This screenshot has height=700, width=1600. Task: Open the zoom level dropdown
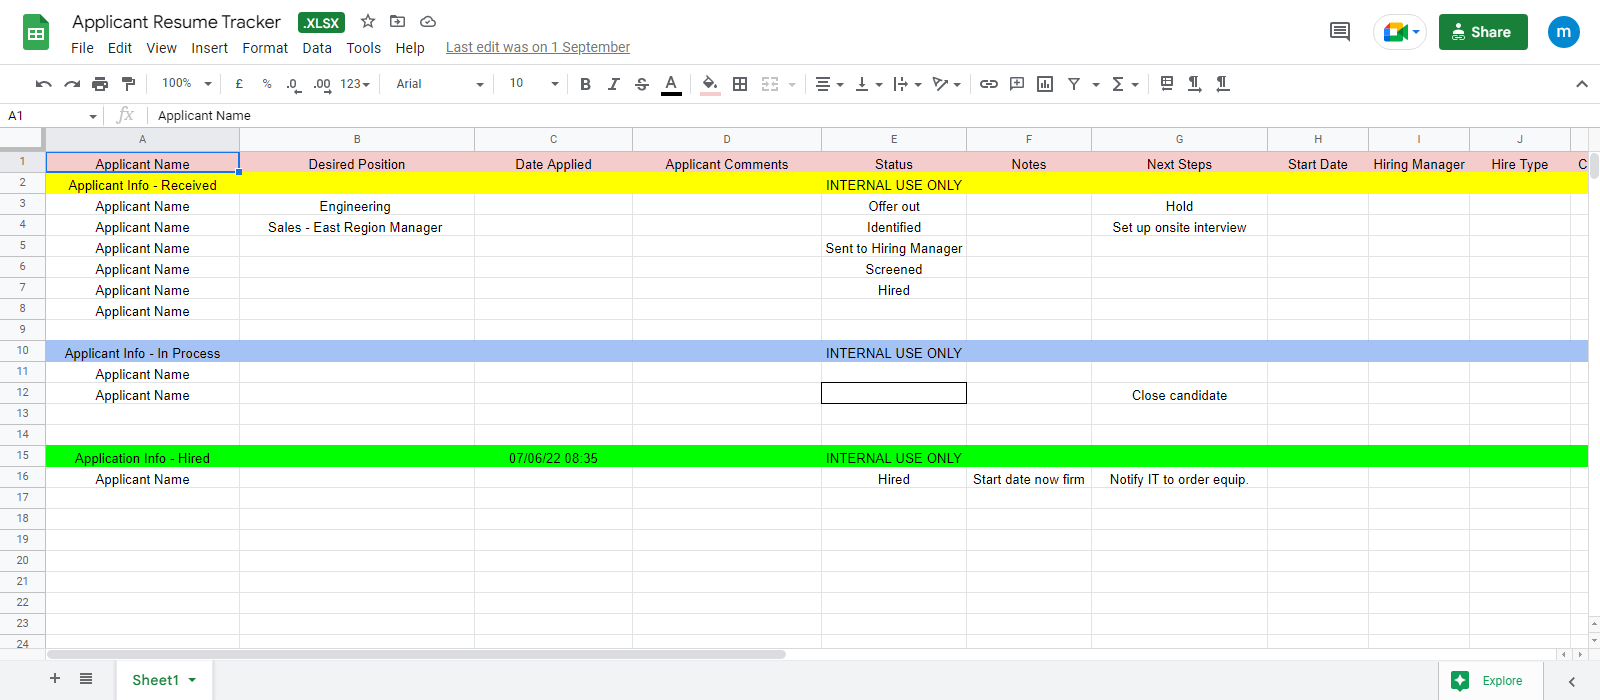click(187, 84)
